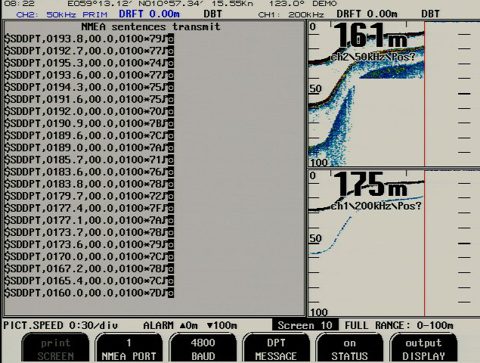Image resolution: width=480 pixels, height=363 pixels.
Task: Click the CH2: 50kHz PRIM label
Action: pyautogui.click(x=62, y=15)
